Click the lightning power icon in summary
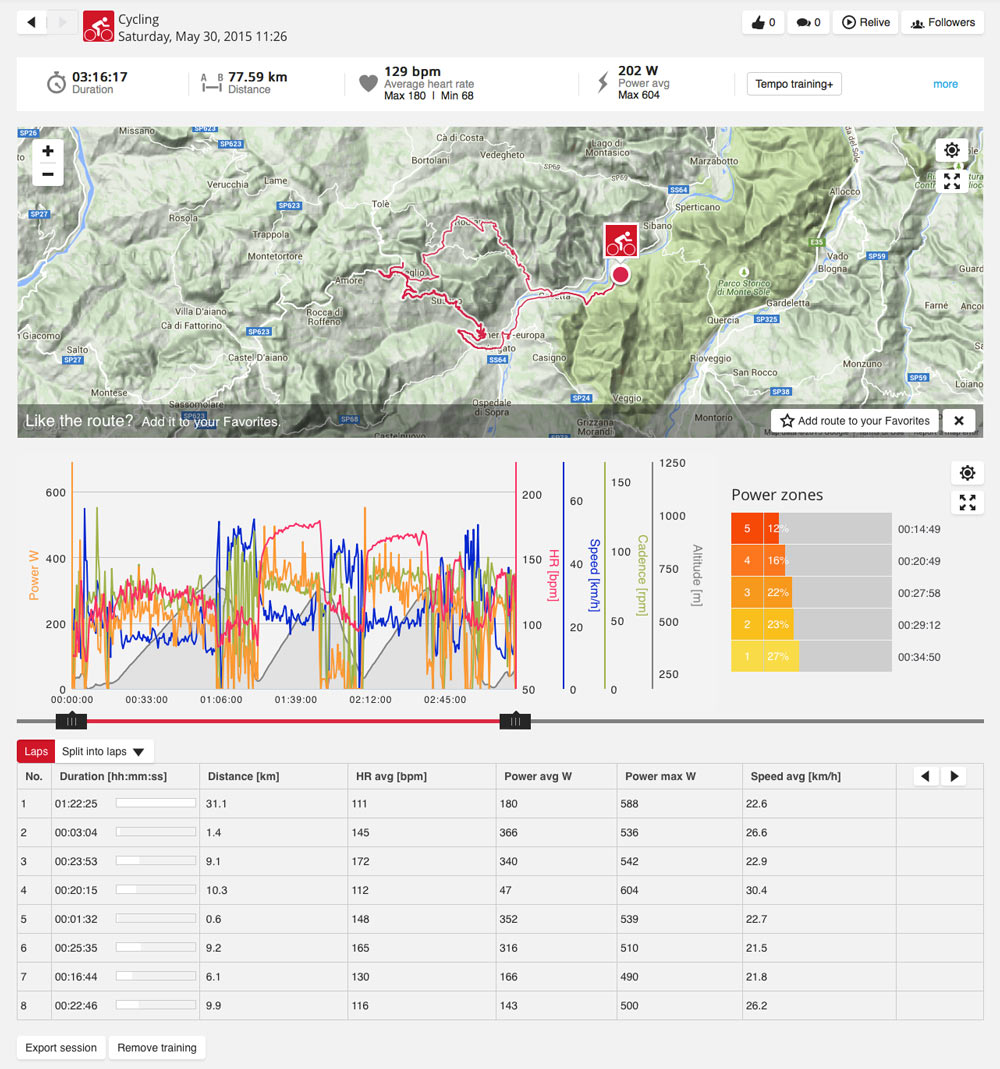The image size is (1000, 1069). [603, 82]
